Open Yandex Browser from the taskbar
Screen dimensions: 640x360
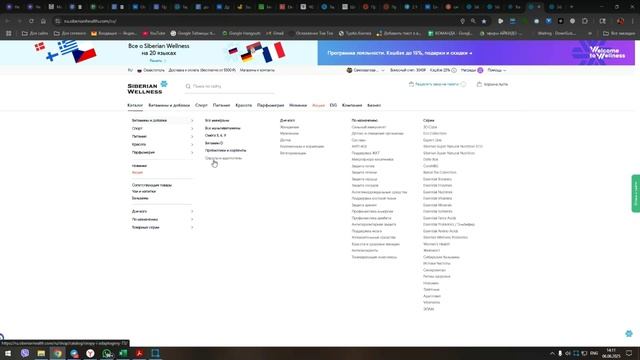[90, 353]
